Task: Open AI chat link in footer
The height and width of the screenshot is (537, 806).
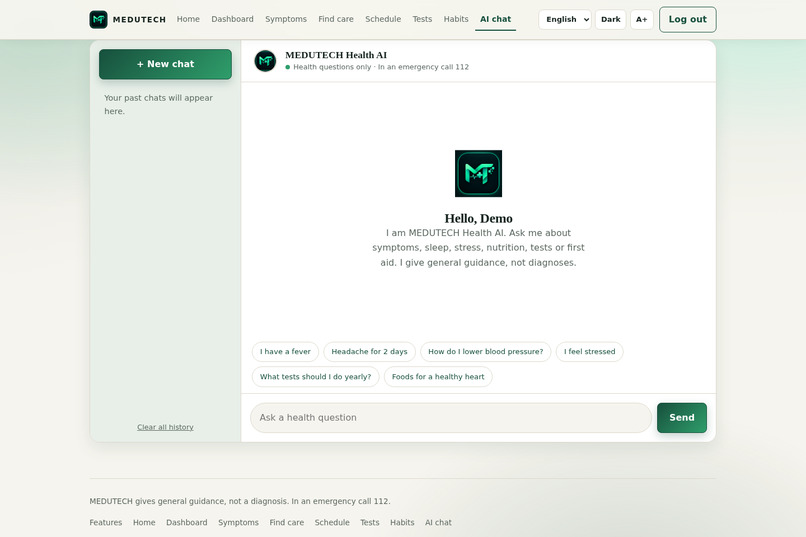Action: [x=438, y=523]
